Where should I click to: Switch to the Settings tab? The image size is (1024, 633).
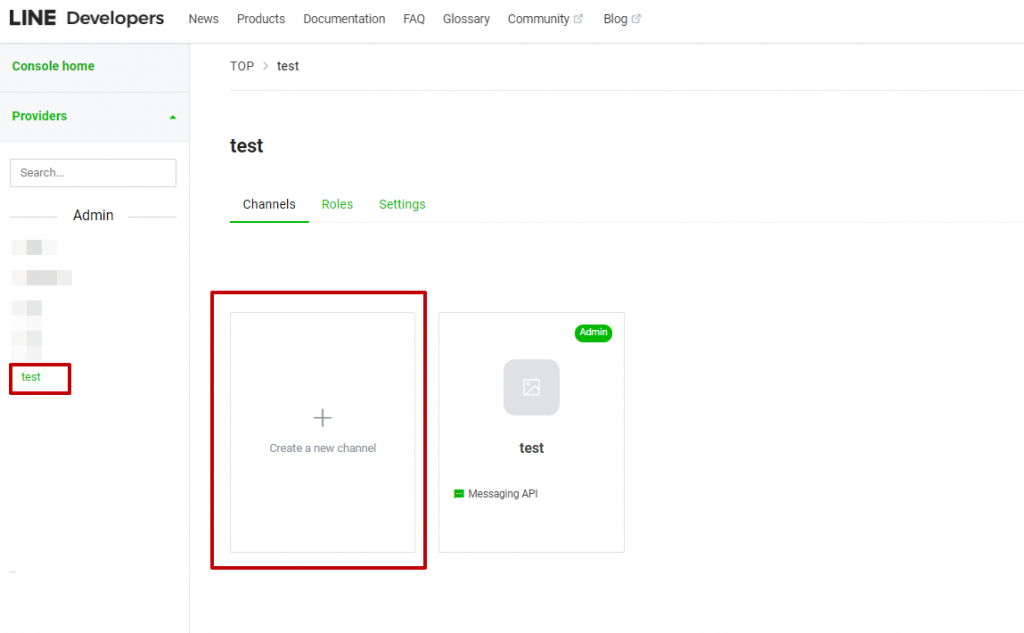(402, 204)
